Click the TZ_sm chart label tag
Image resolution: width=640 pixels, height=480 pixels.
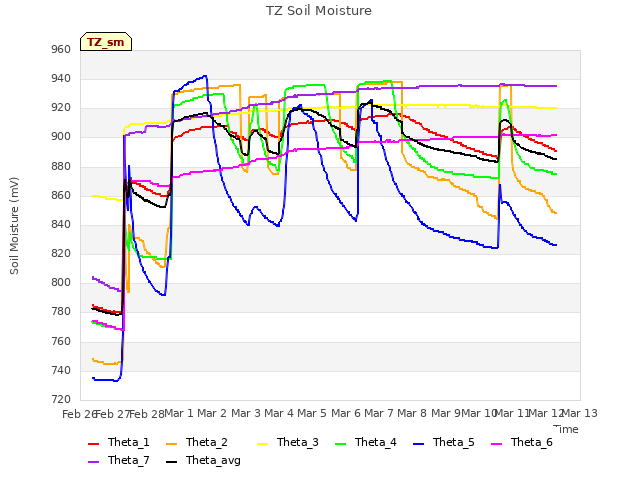pos(106,42)
